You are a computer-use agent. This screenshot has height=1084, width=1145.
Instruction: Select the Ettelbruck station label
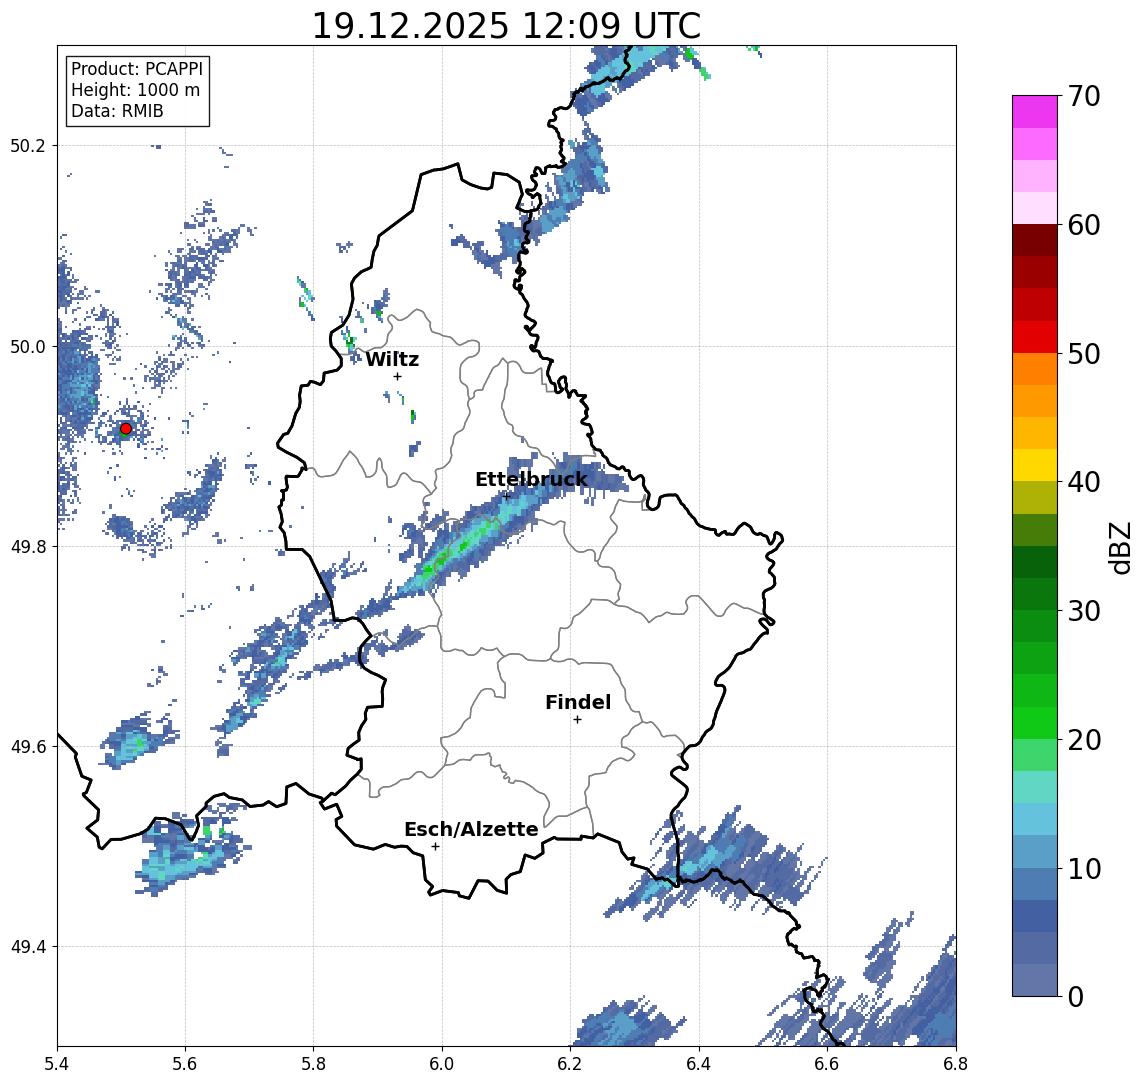click(531, 479)
